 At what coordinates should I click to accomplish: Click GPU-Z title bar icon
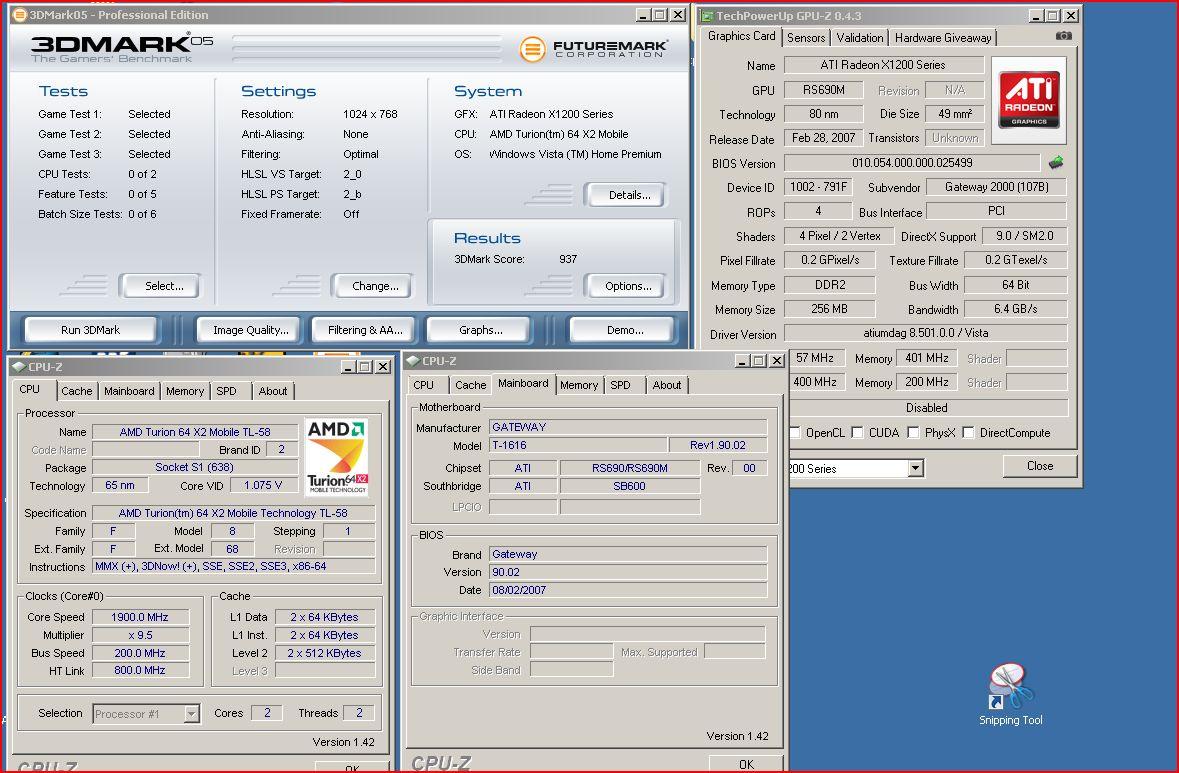[x=707, y=16]
